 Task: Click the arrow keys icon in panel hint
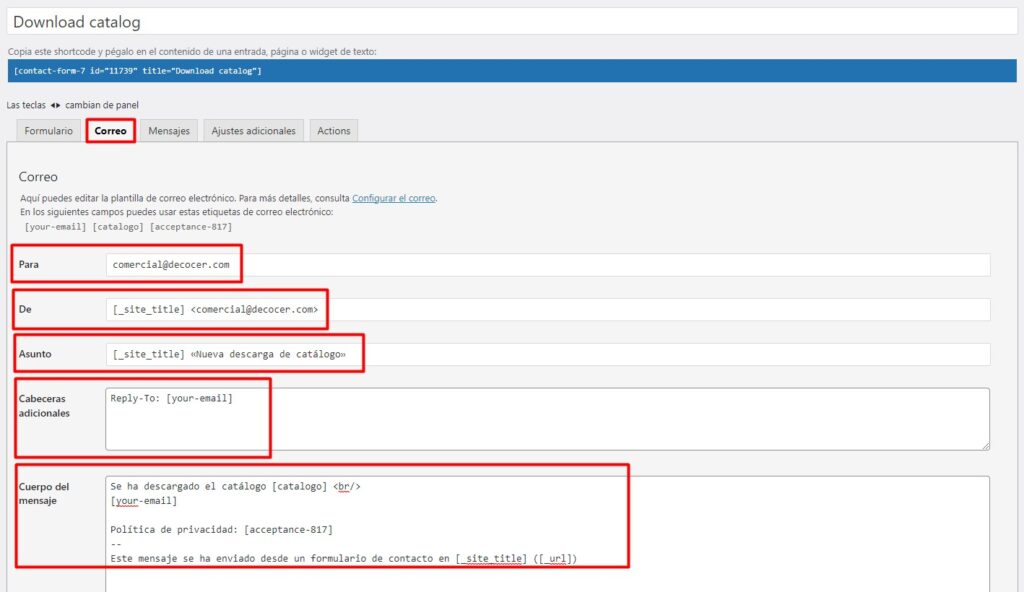click(55, 105)
